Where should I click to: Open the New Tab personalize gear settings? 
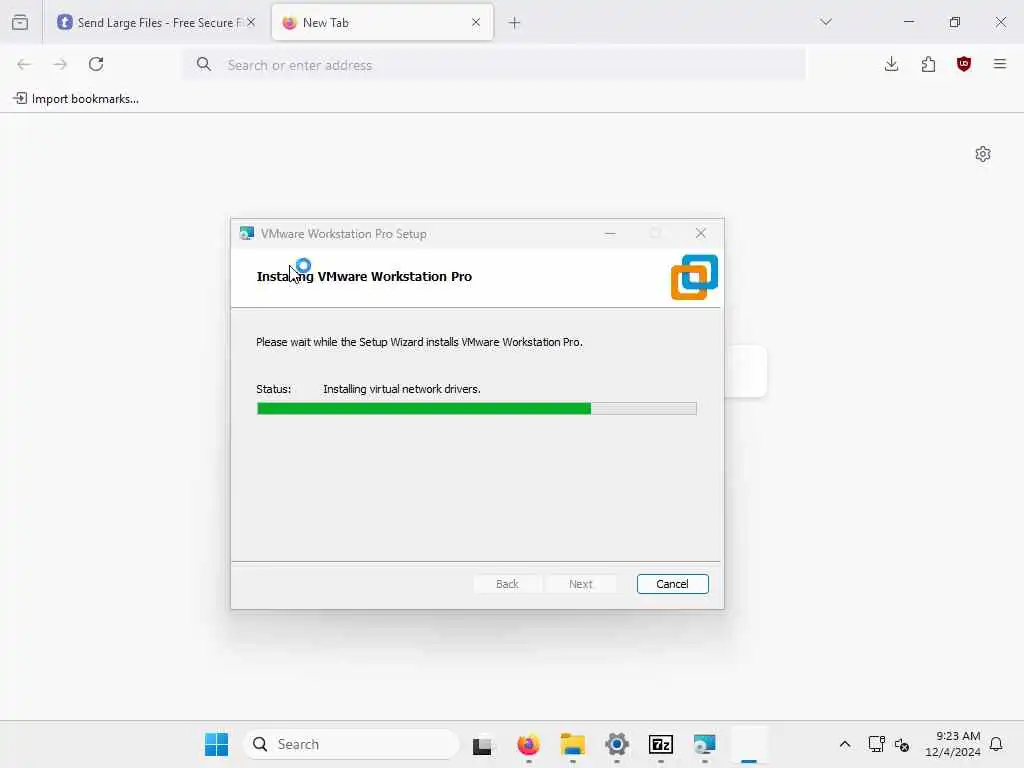pyautogui.click(x=982, y=154)
